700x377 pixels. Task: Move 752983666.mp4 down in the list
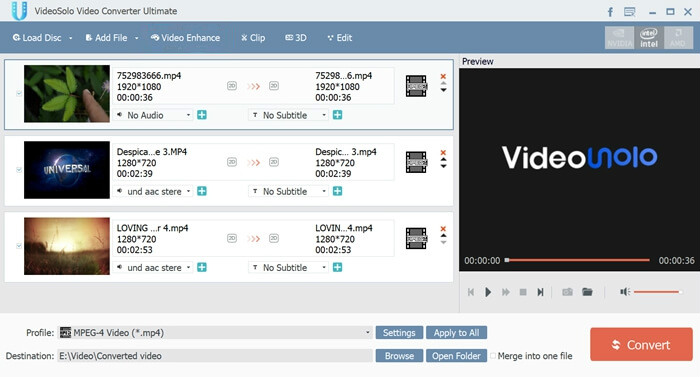click(443, 90)
